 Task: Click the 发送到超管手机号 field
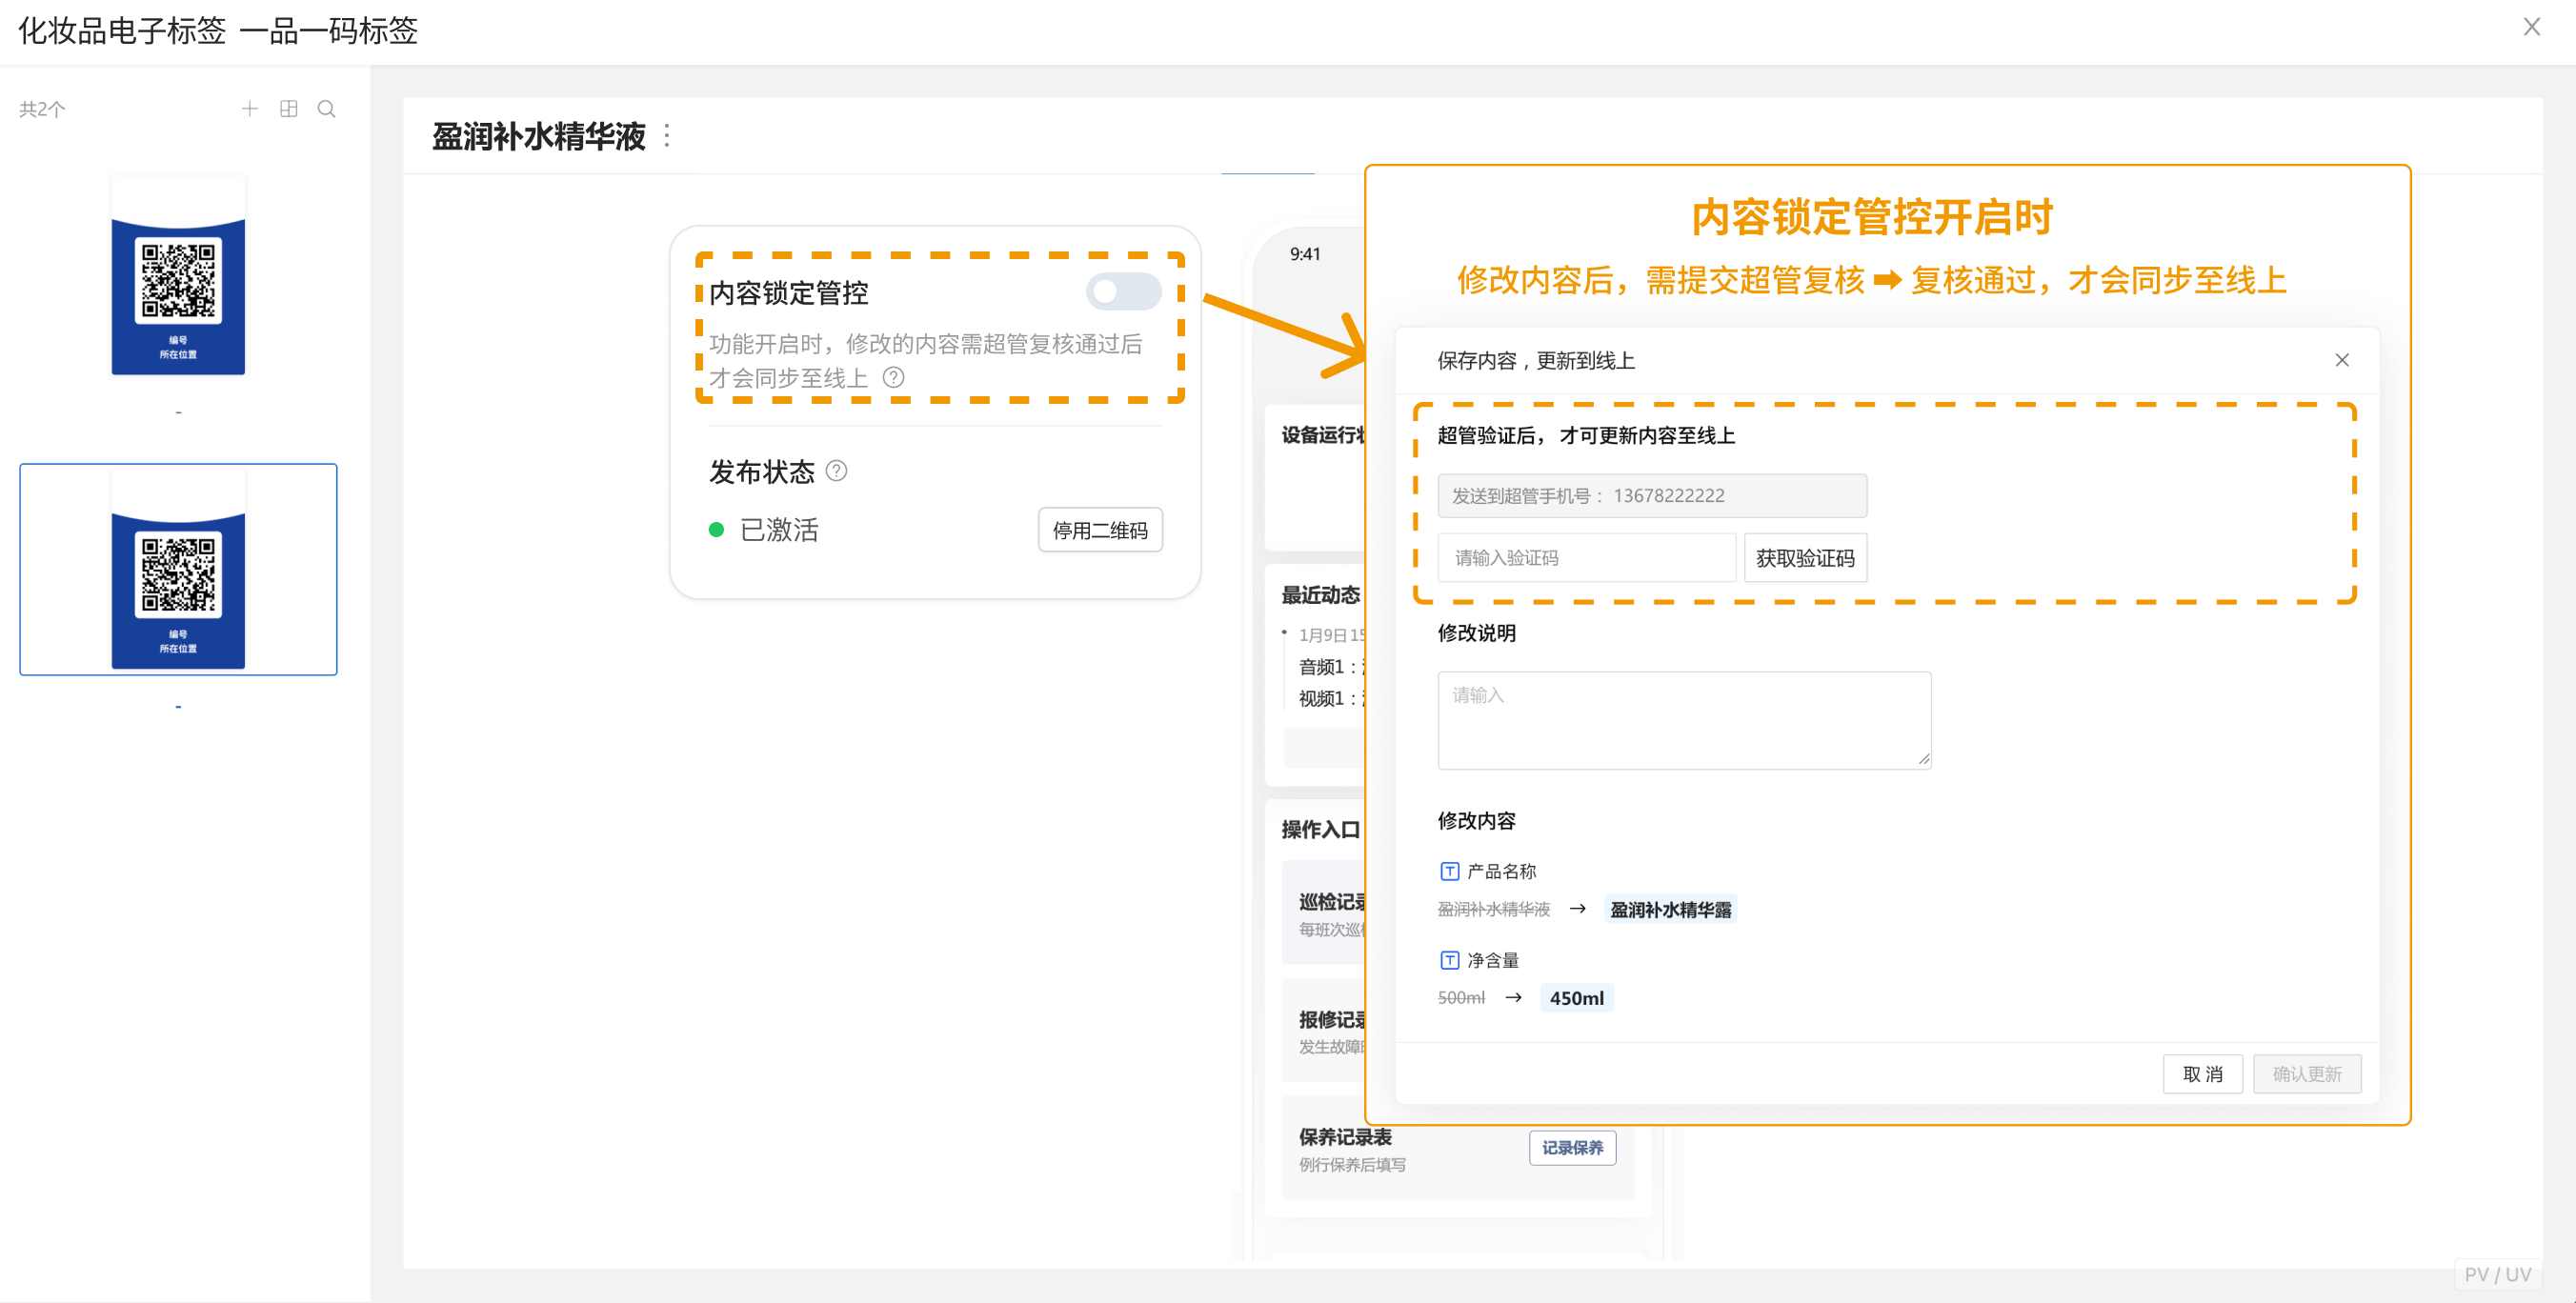pyautogui.click(x=1651, y=496)
